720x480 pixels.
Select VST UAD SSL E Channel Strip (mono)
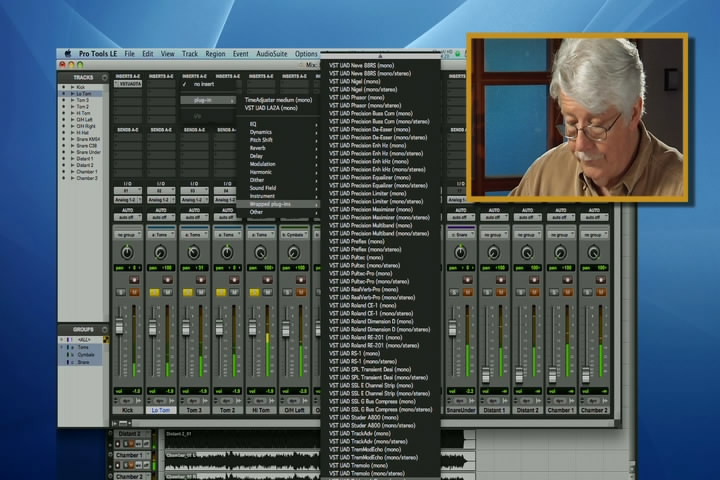coord(371,385)
